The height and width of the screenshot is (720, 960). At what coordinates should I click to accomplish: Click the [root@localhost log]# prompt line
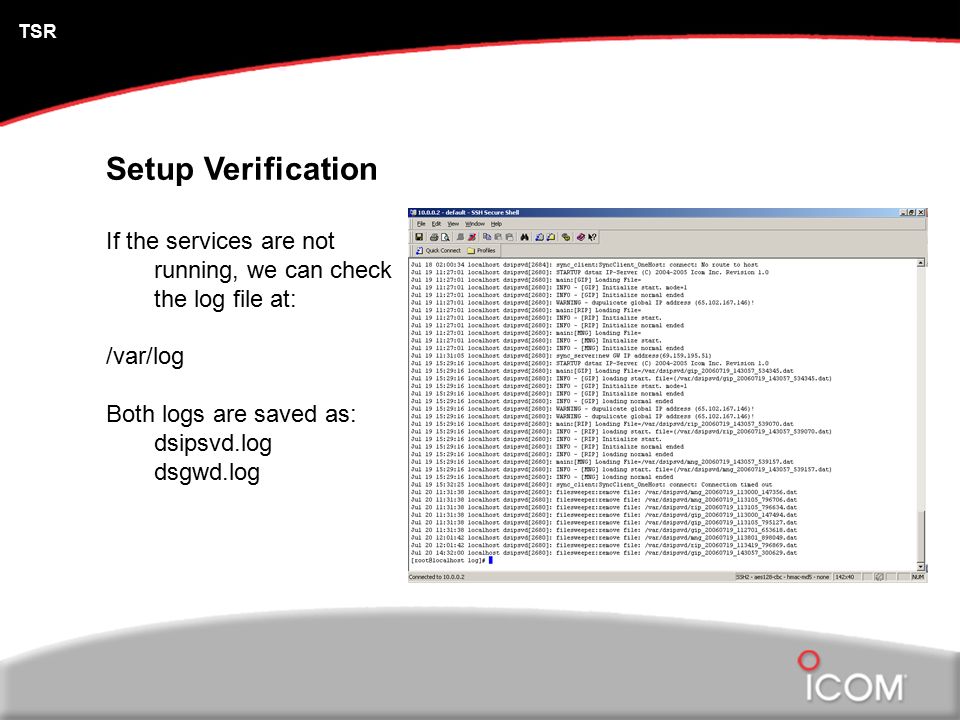451,560
